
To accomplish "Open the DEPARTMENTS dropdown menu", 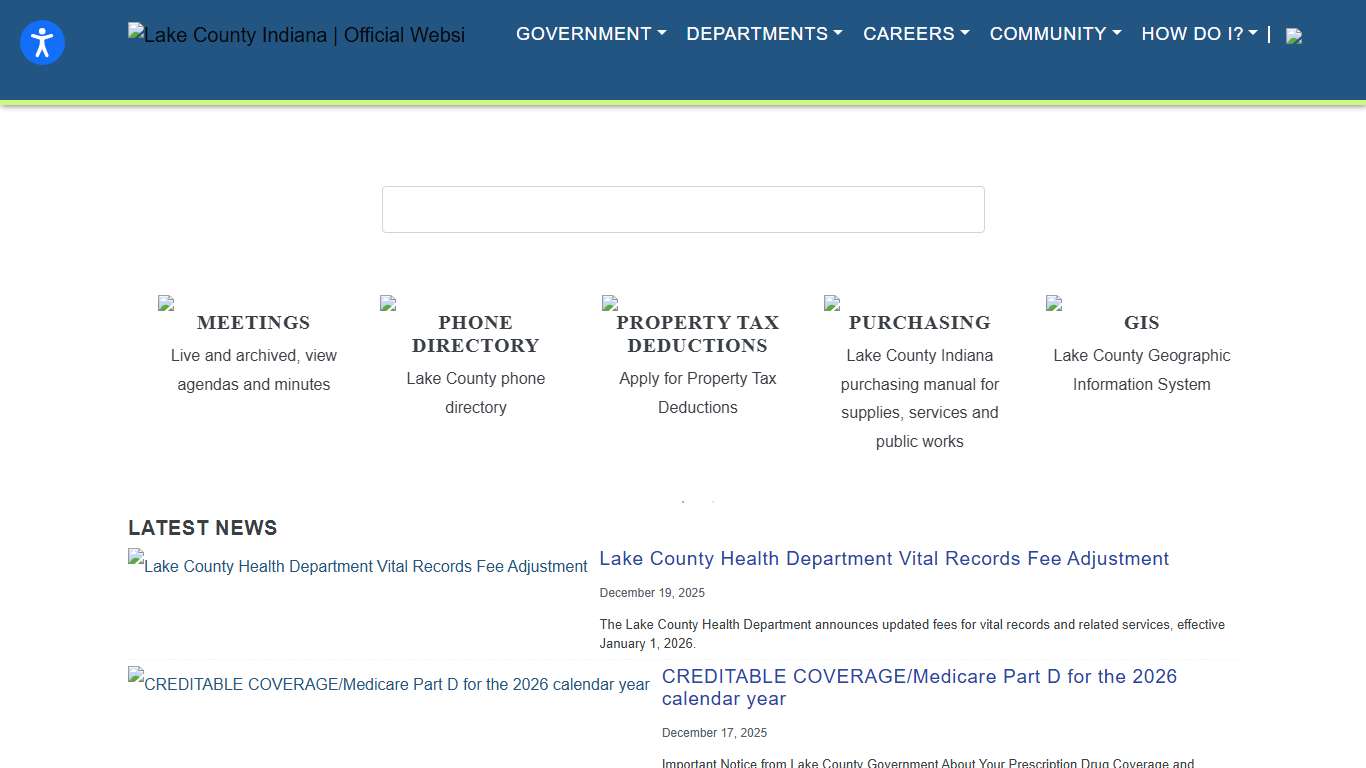I will (763, 33).
